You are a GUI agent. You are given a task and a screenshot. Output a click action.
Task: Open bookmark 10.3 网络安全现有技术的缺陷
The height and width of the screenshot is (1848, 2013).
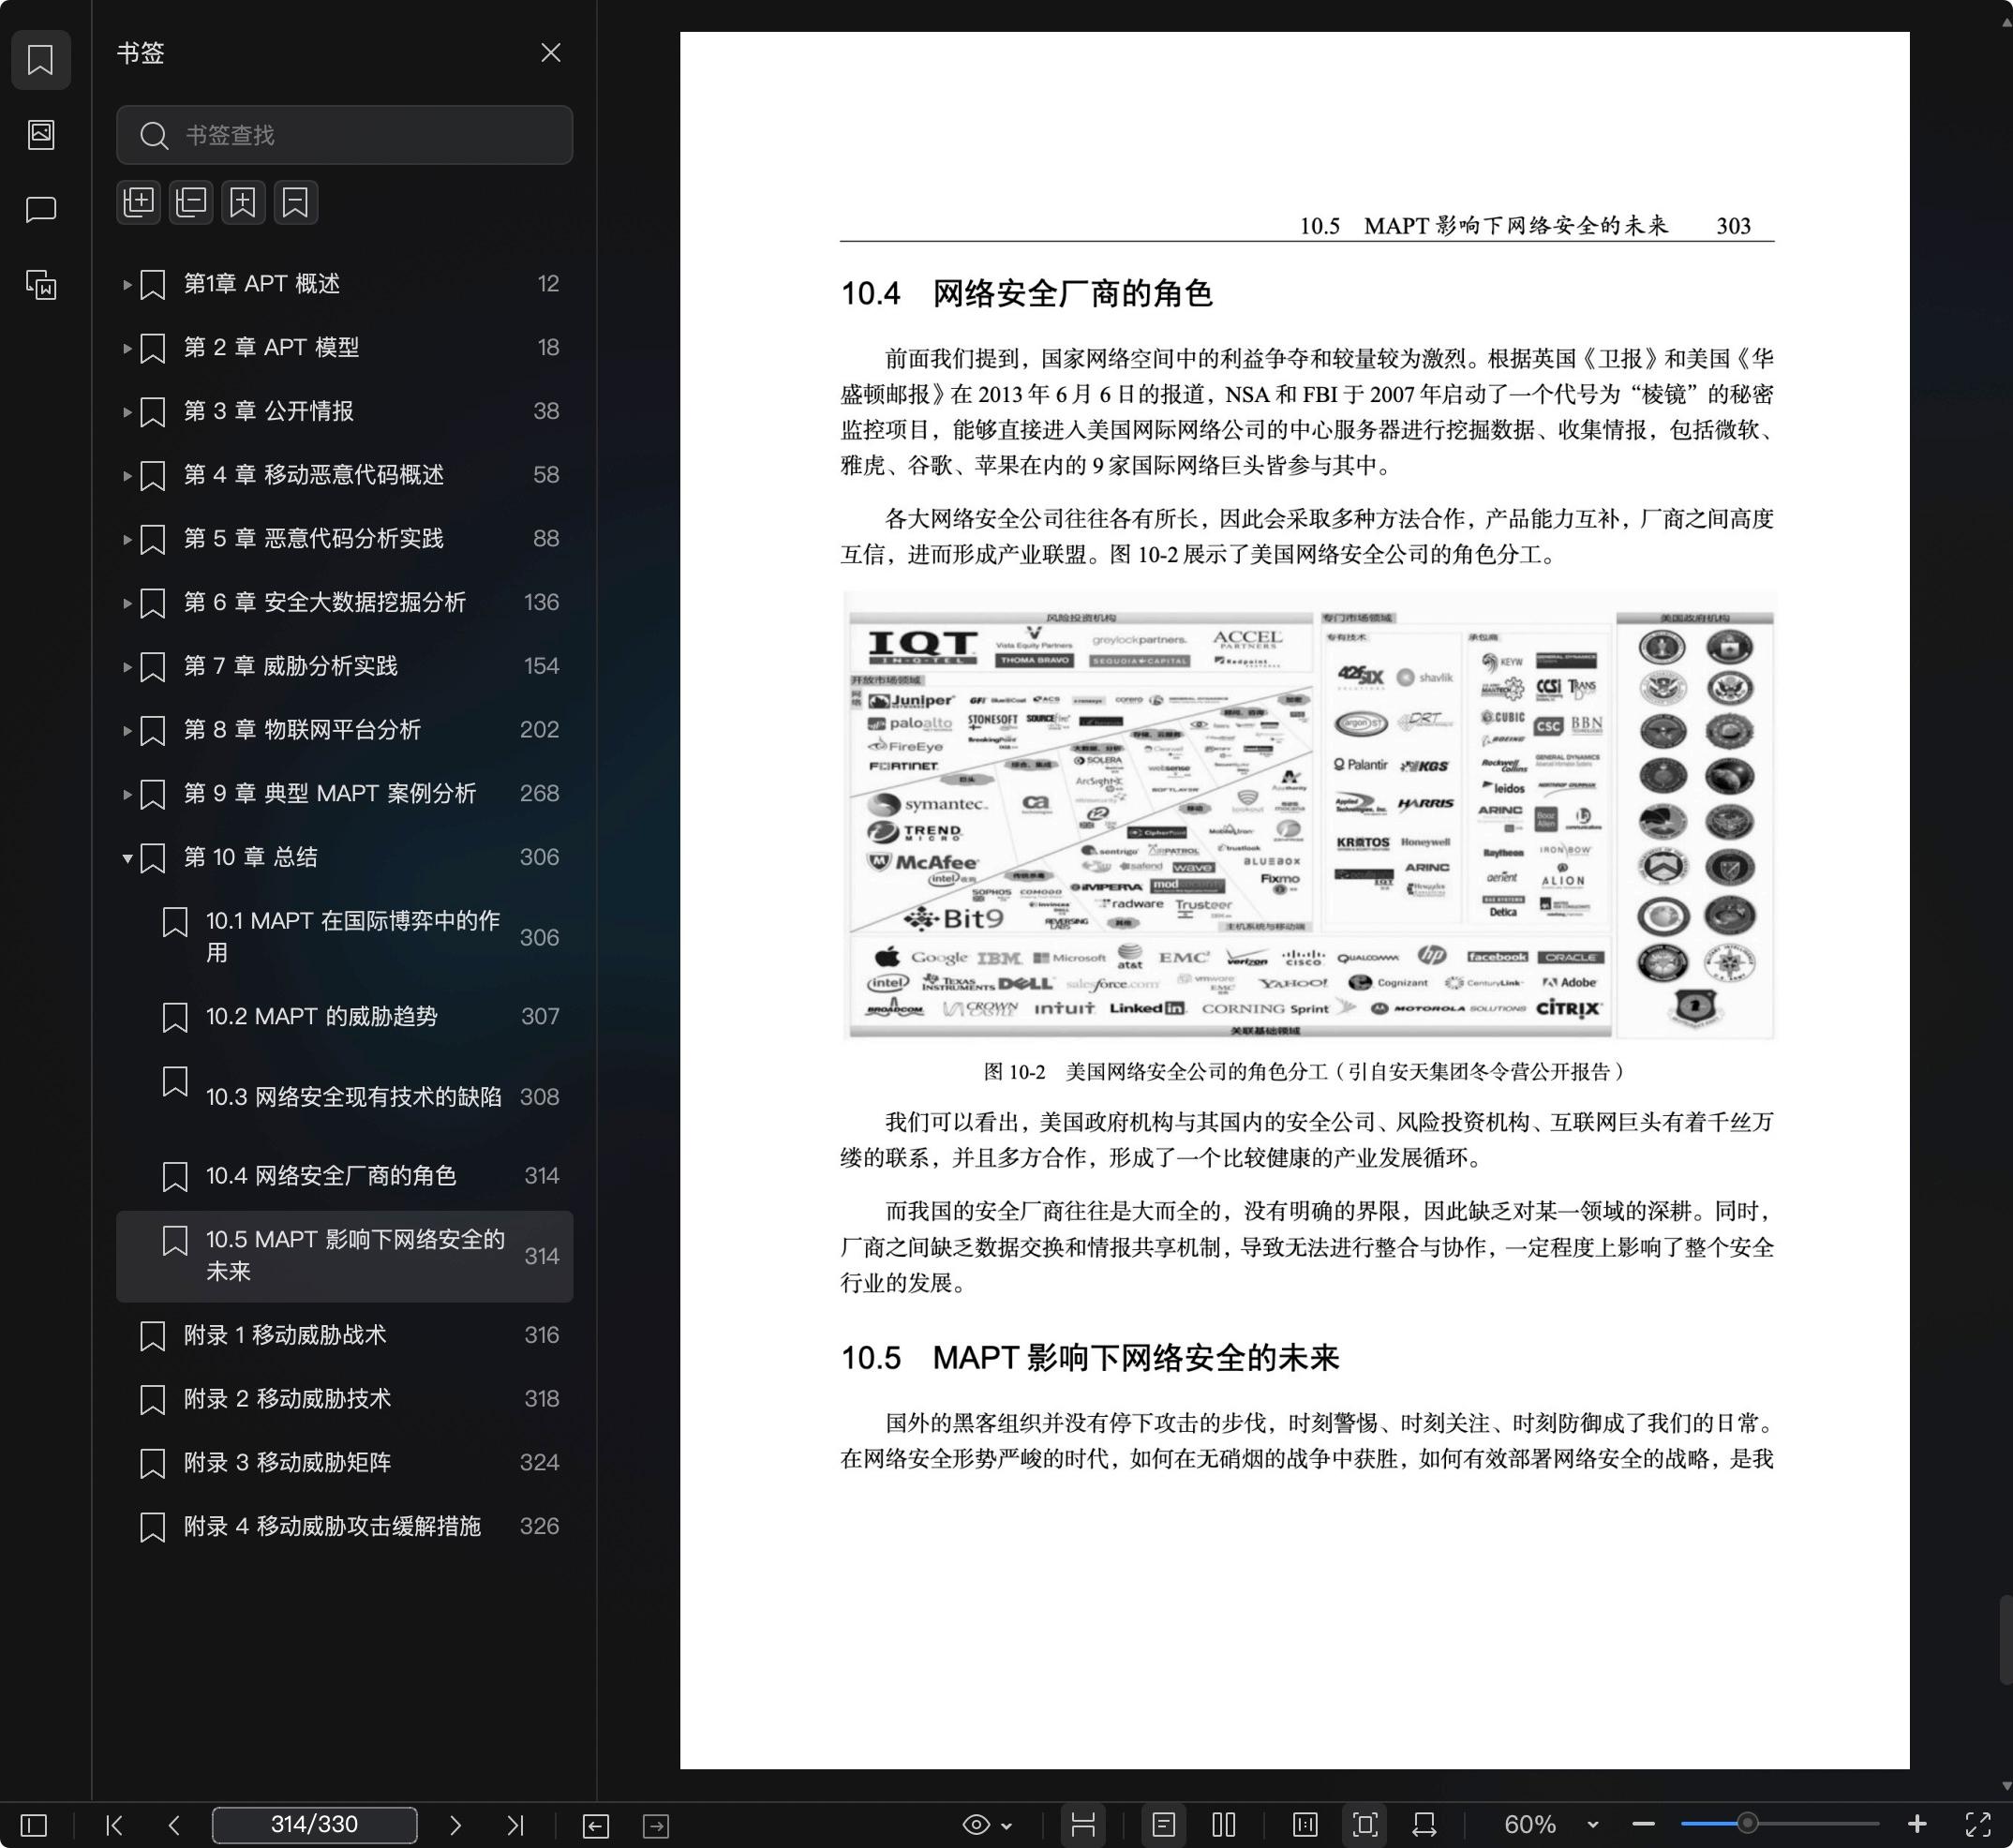pos(344,1096)
